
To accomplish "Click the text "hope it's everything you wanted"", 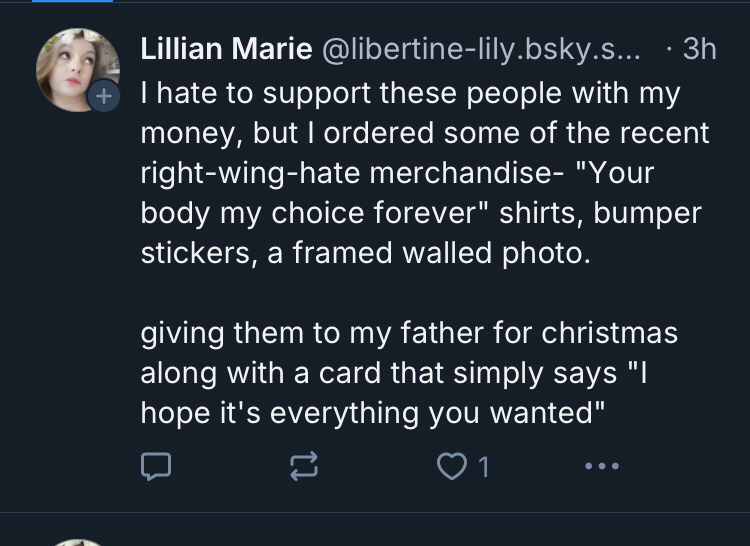I will pyautogui.click(x=373, y=412).
